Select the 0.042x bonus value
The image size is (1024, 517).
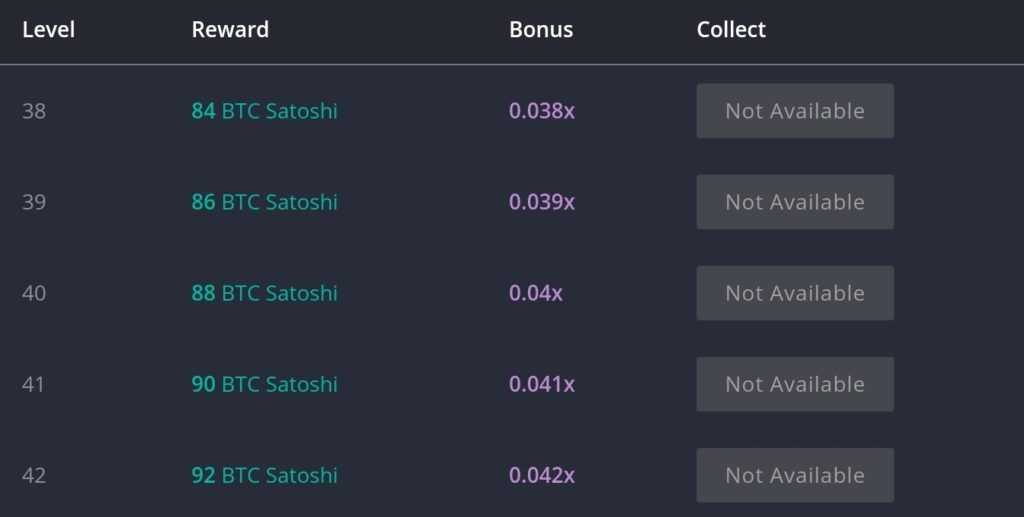[542, 475]
